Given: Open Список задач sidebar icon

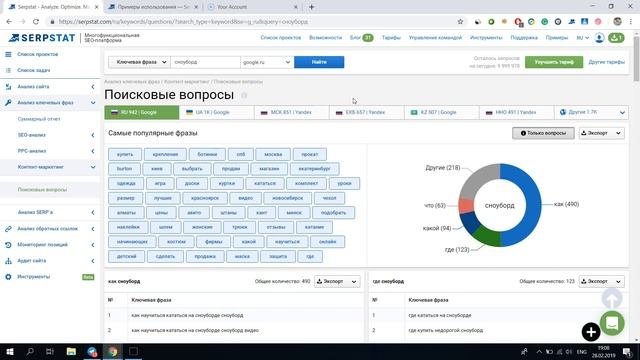Looking at the screenshot, I should coord(8,70).
